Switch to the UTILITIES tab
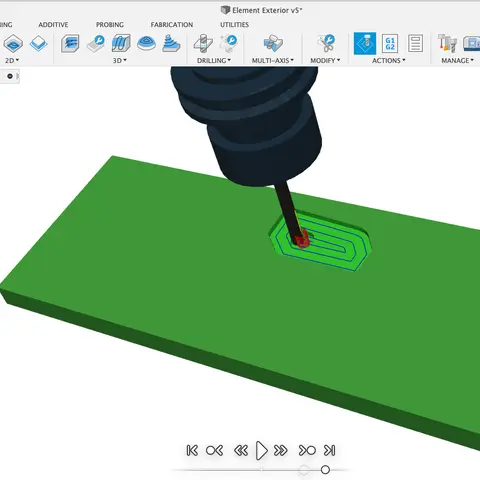 234,25
